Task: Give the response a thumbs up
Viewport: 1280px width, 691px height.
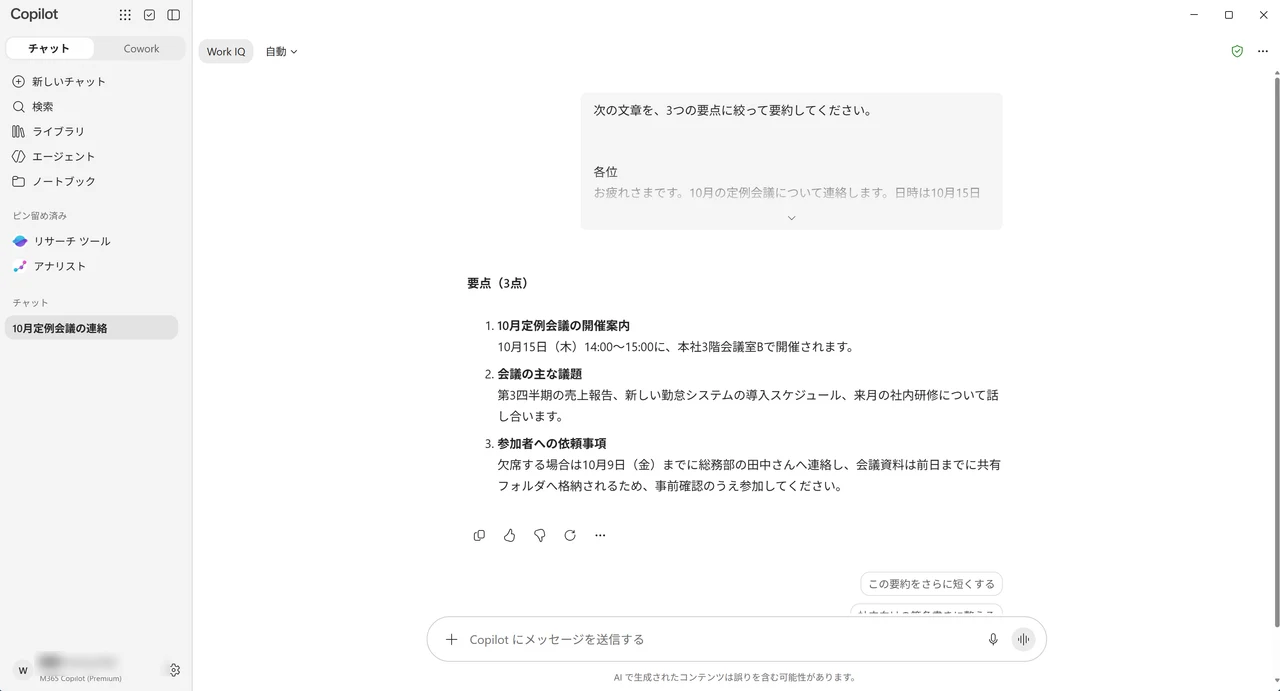Action: pyautogui.click(x=509, y=535)
